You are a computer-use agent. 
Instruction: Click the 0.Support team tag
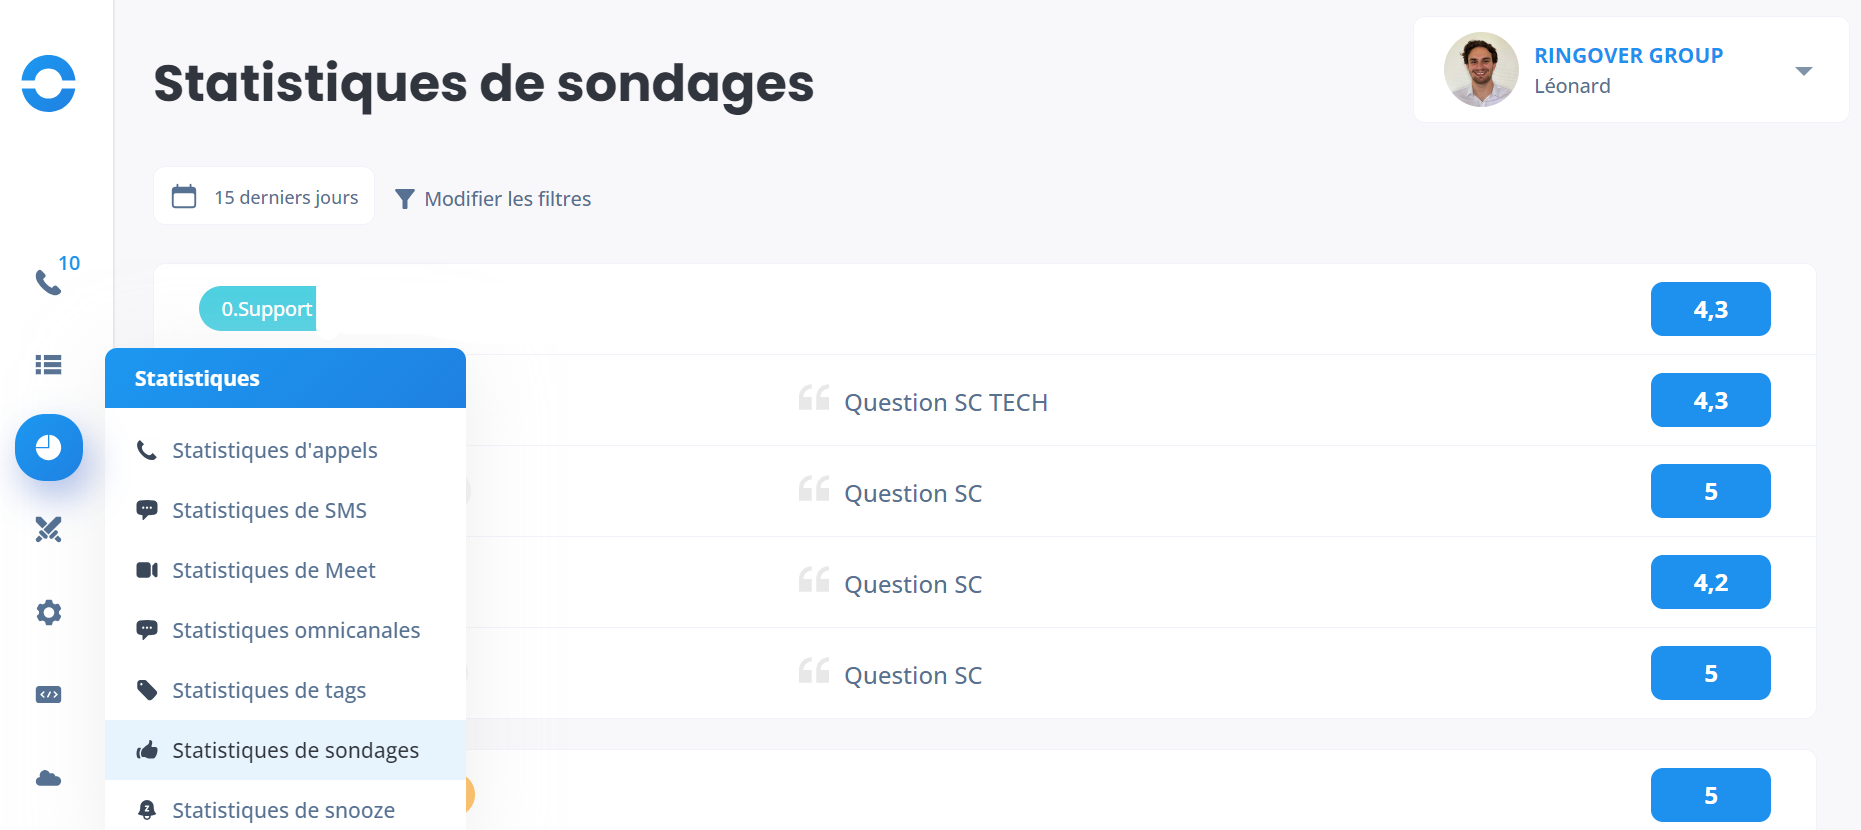click(x=258, y=309)
